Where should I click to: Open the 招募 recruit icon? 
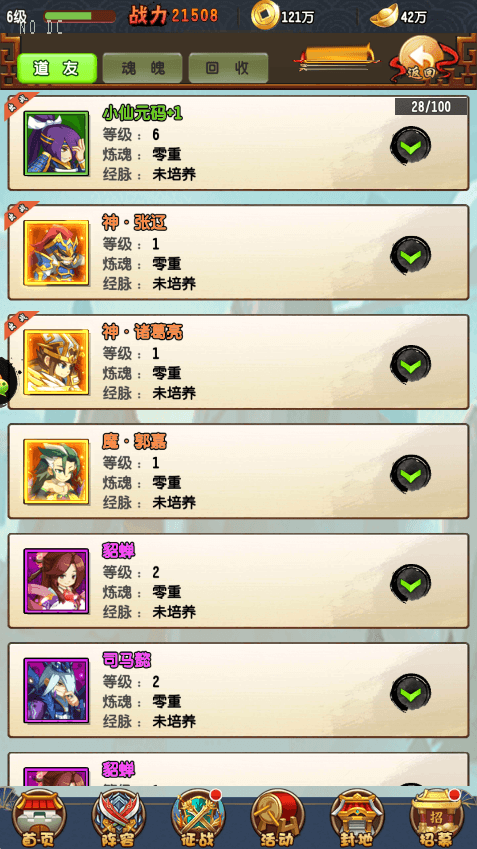(437, 818)
